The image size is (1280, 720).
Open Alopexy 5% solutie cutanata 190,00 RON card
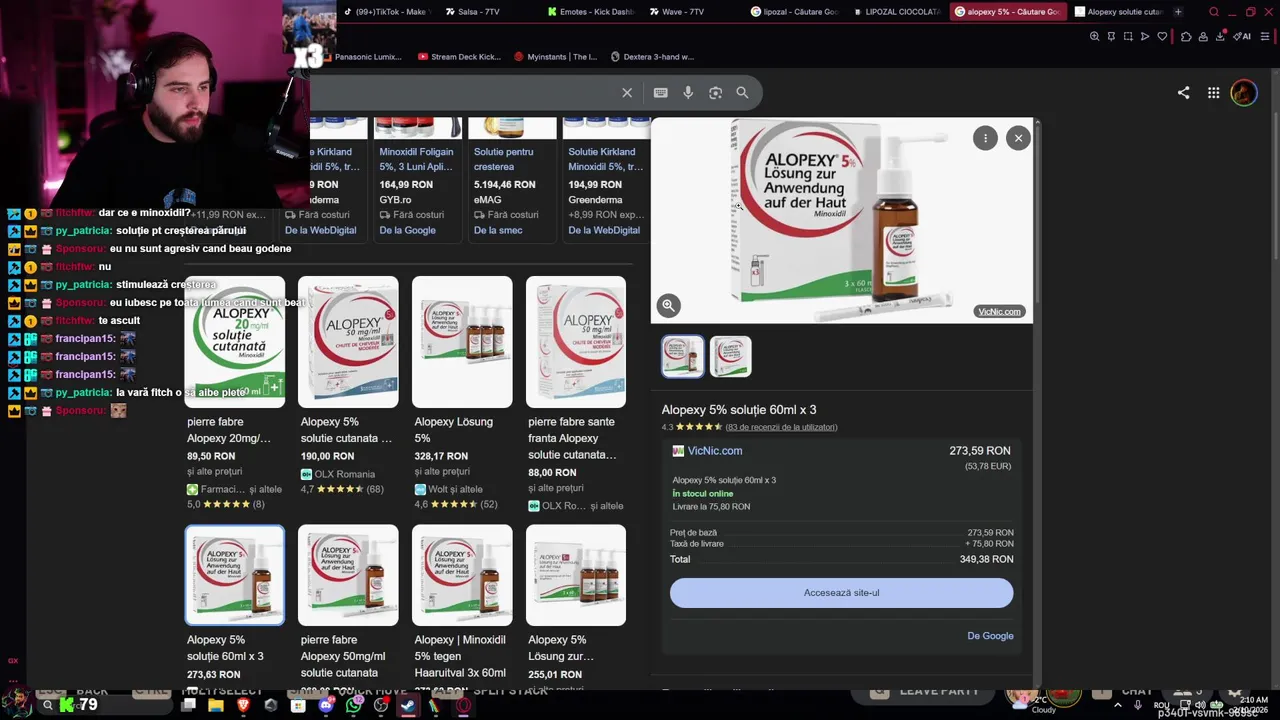point(348,387)
